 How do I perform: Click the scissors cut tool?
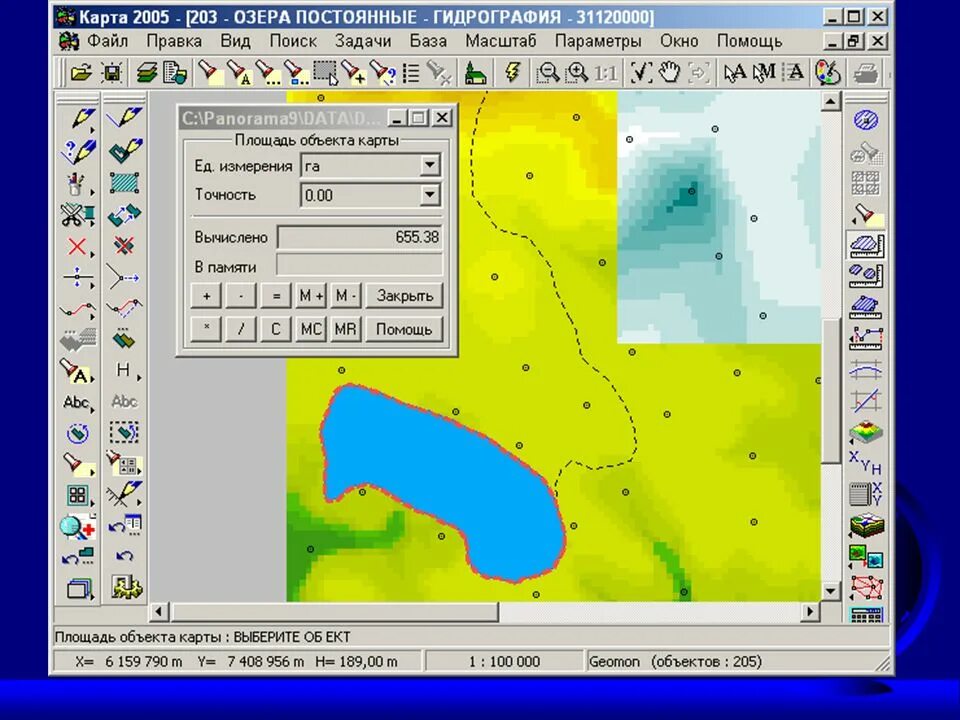[x=78, y=215]
